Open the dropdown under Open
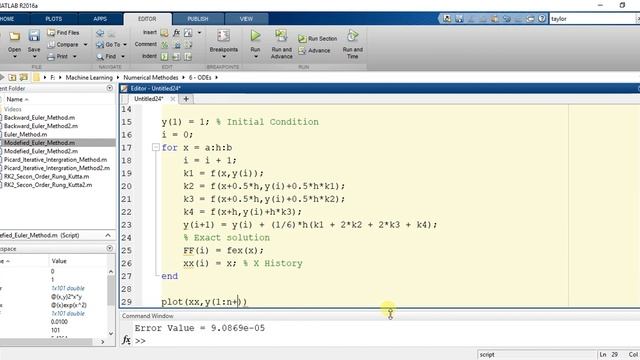Screen dimensions: 640x360 point(15,56)
